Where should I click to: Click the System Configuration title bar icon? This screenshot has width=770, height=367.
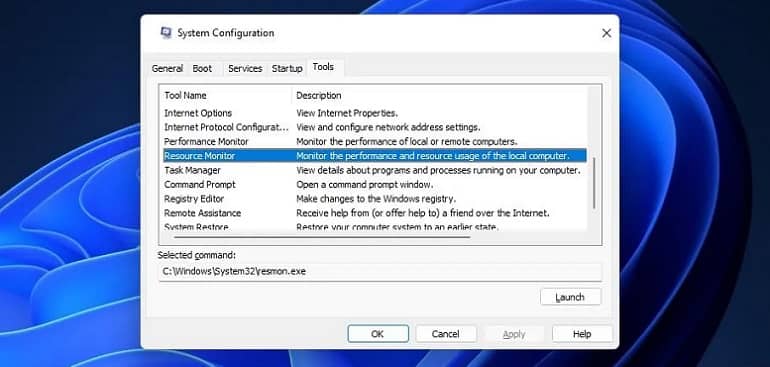click(166, 33)
